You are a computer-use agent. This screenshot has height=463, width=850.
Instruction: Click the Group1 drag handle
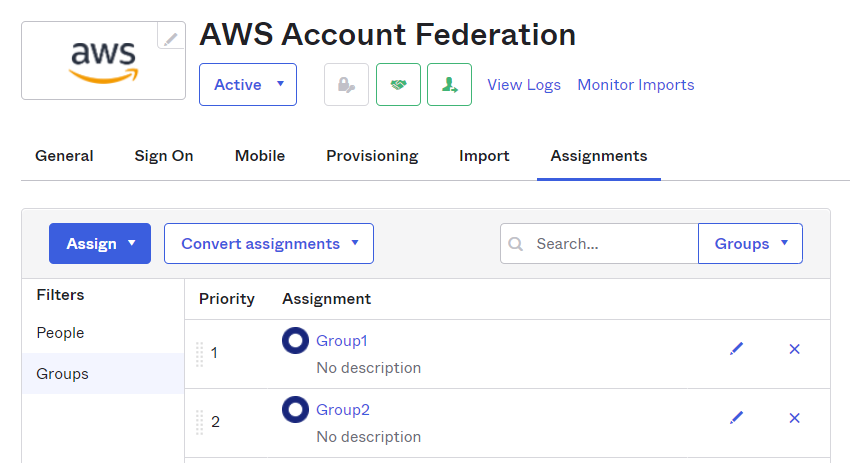pos(200,353)
